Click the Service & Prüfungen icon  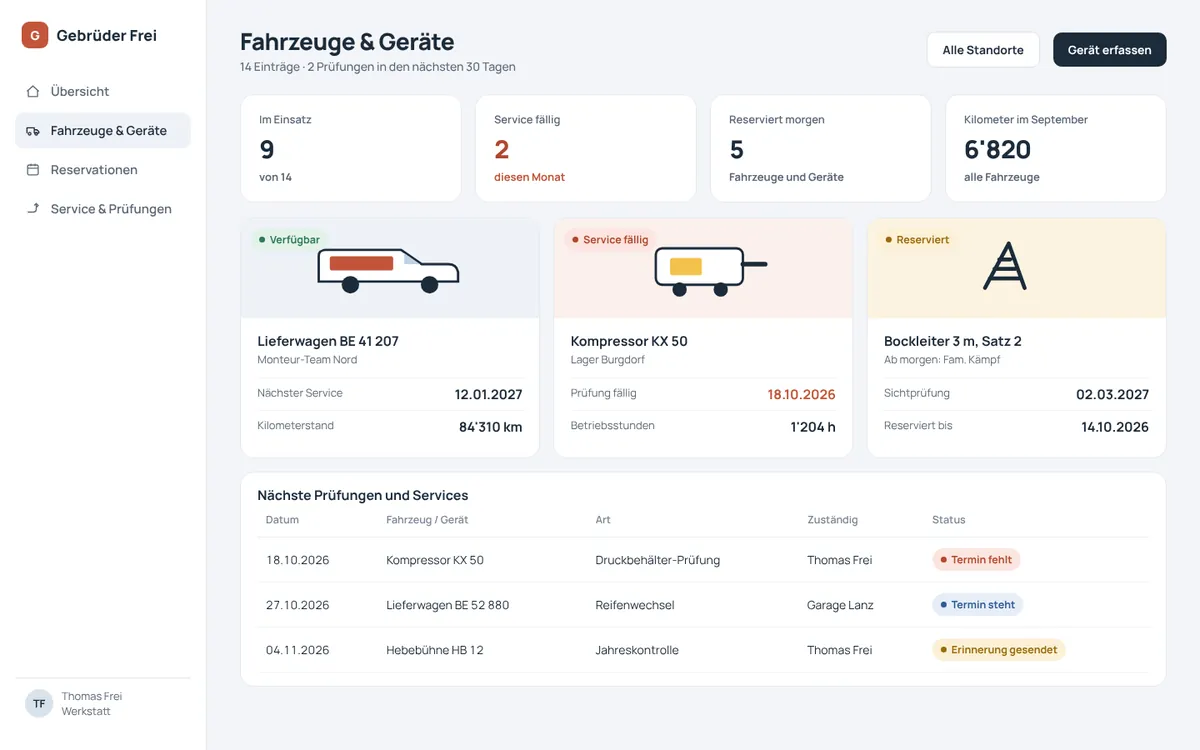[33, 209]
